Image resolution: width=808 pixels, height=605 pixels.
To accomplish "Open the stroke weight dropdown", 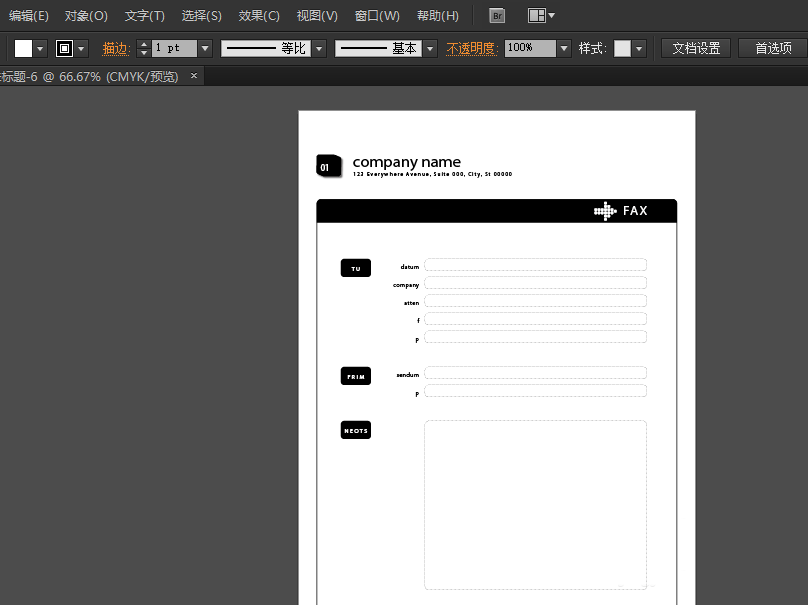I will point(205,48).
